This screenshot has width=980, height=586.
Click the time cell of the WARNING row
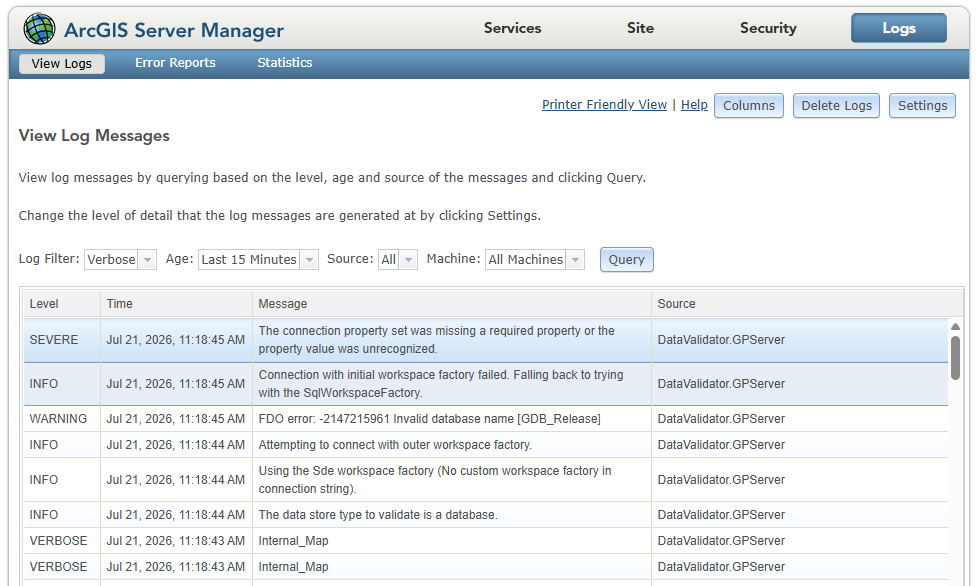tap(176, 419)
